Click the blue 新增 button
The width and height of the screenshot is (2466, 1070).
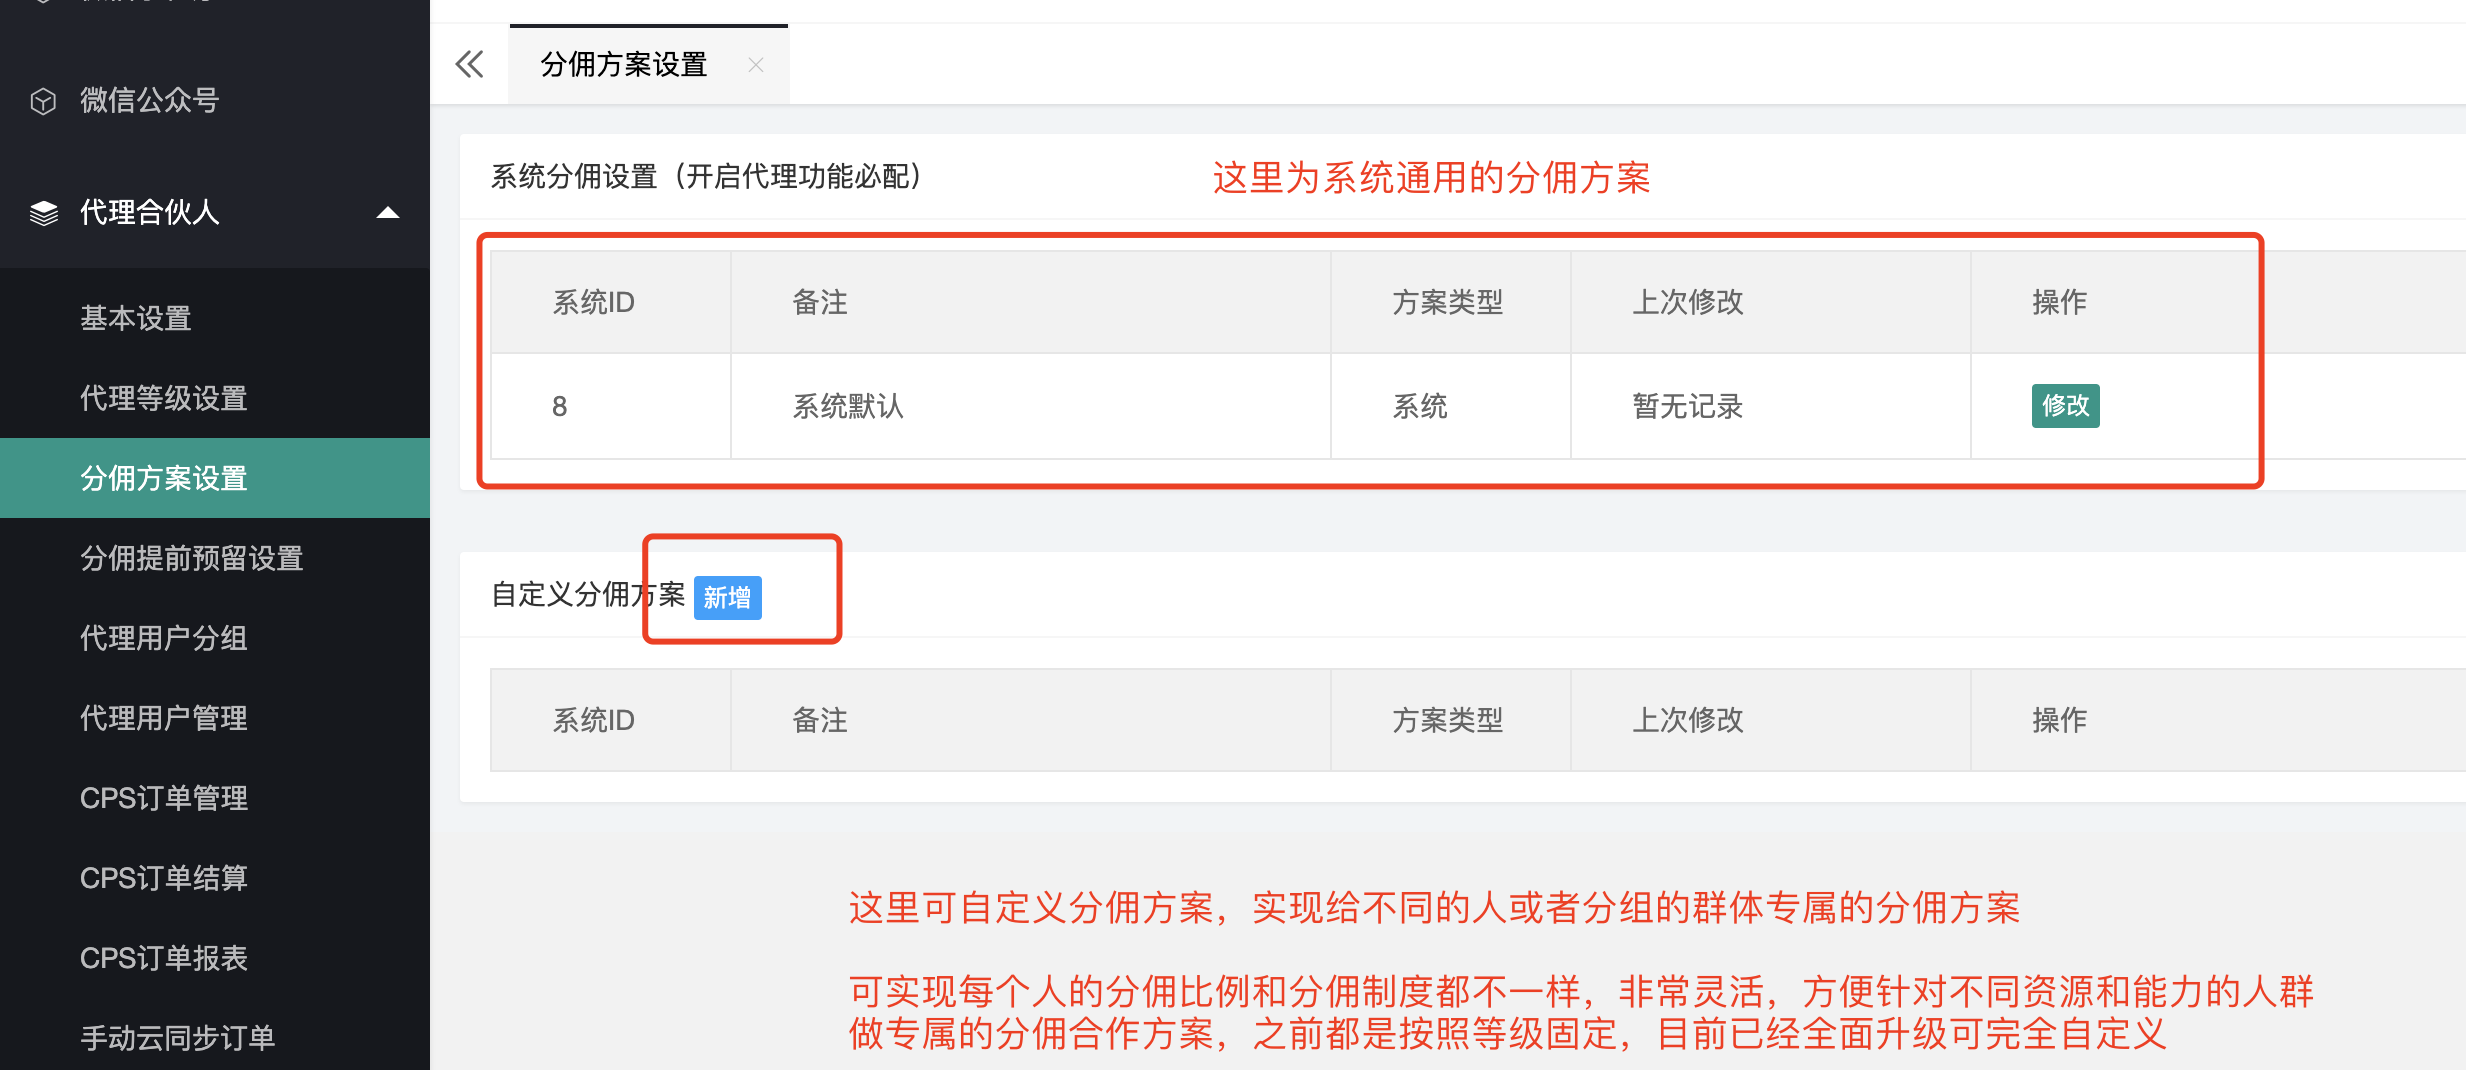[728, 597]
